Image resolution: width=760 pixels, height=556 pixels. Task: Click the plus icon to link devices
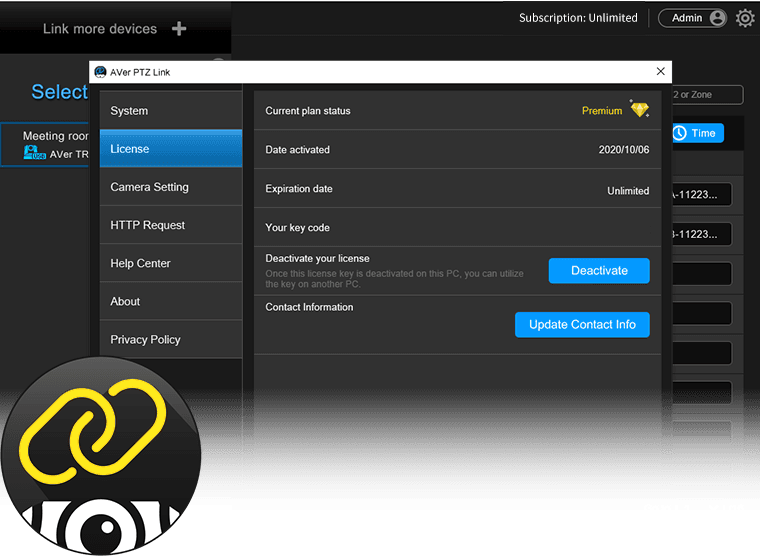tap(179, 29)
